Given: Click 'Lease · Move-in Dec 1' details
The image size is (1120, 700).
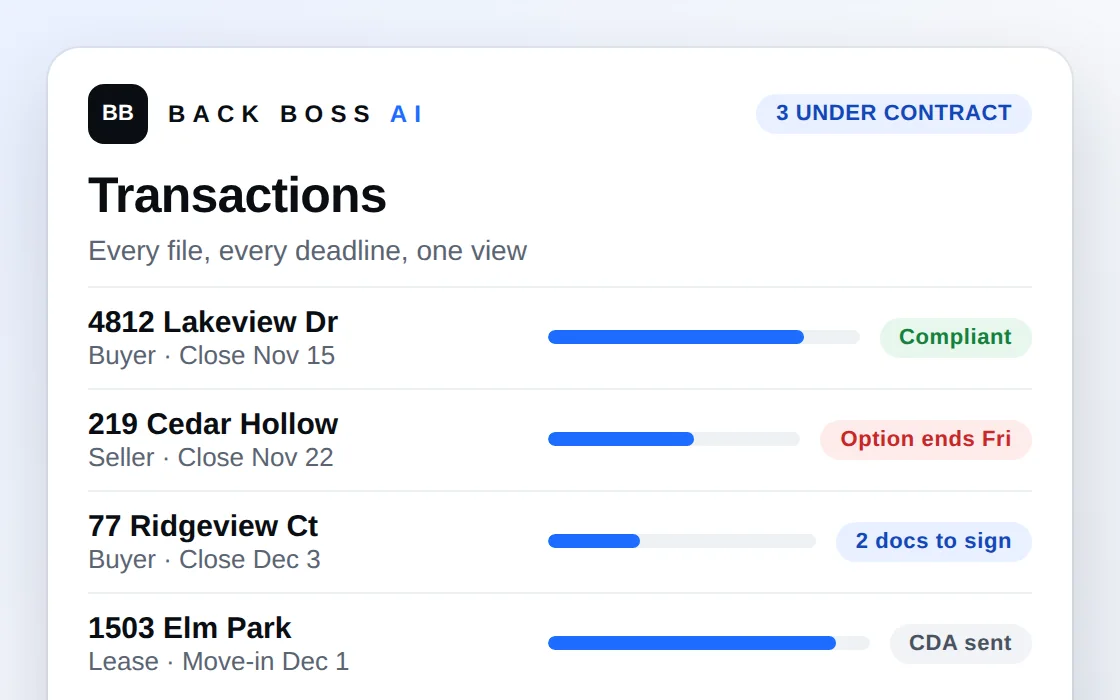Looking at the screenshot, I should pyautogui.click(x=219, y=661).
